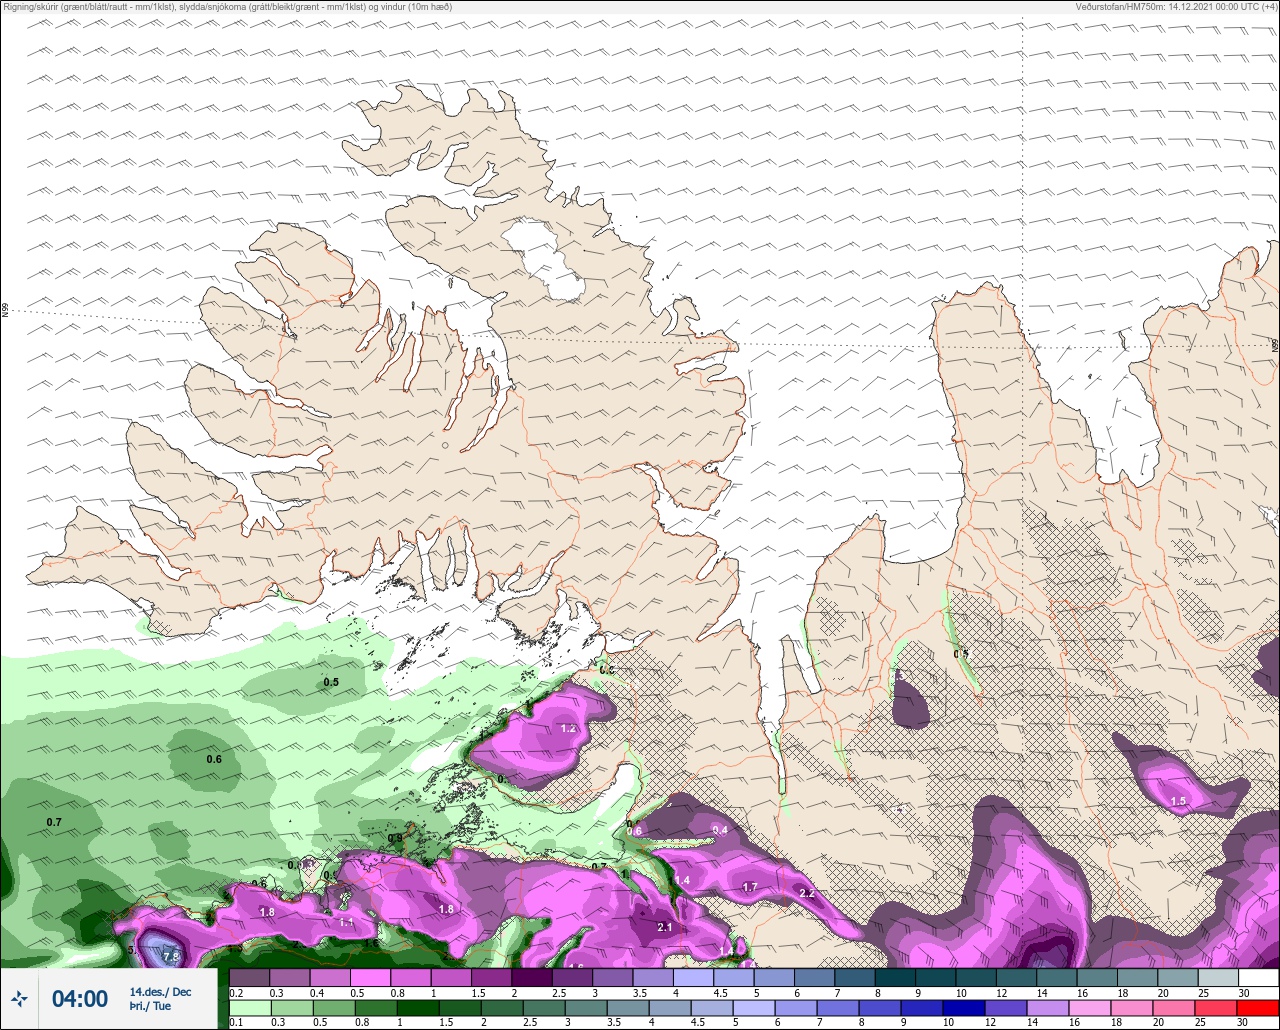Click the 7.8 precipitation value on the map
The width and height of the screenshot is (1280, 1030).
point(171,957)
